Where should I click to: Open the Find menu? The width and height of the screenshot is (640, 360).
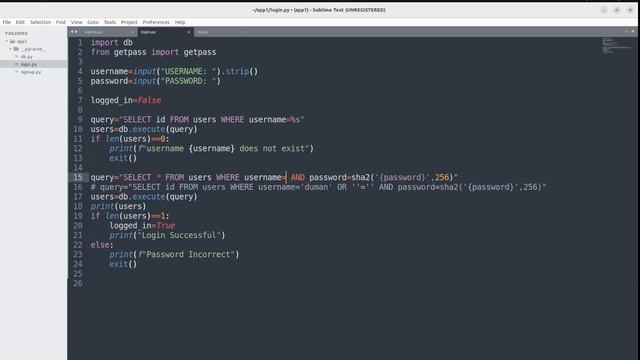pyautogui.click(x=61, y=22)
